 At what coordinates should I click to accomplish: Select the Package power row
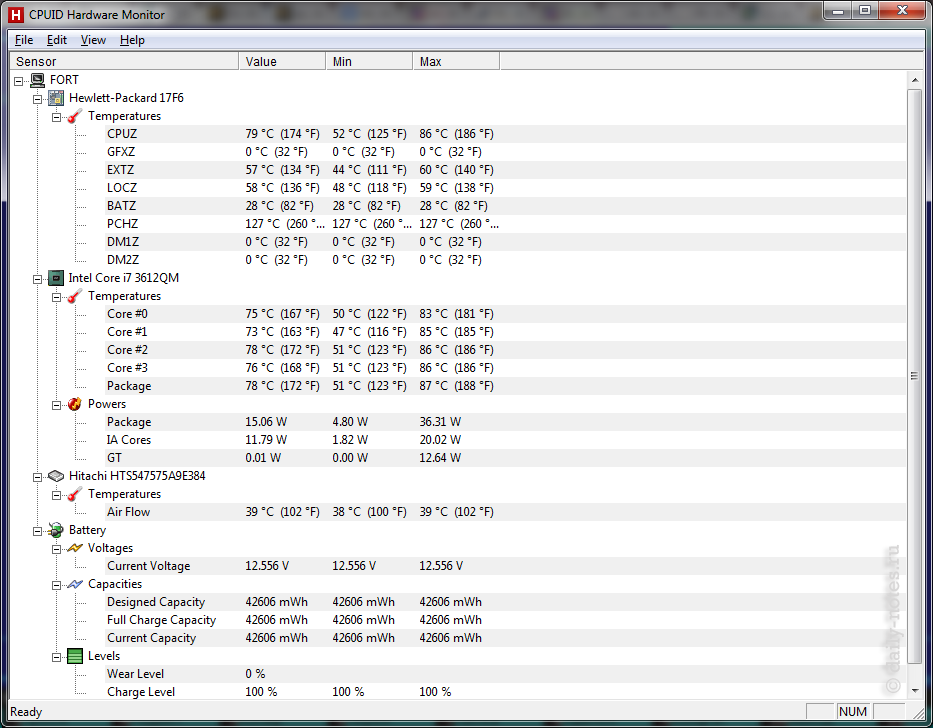[129, 422]
